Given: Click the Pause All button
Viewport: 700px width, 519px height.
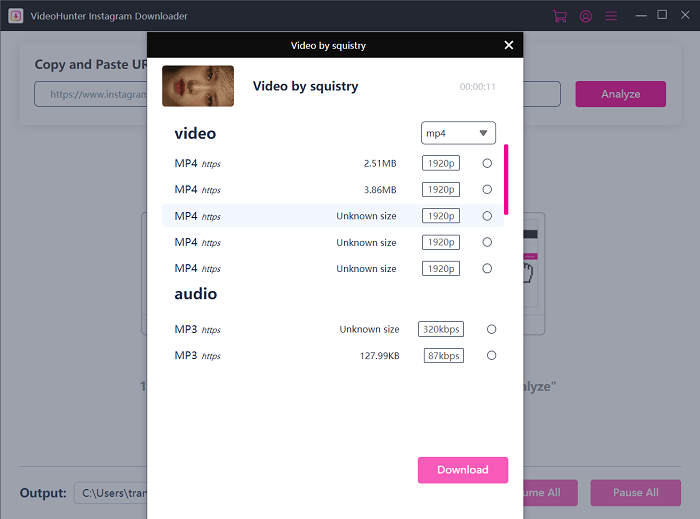Looking at the screenshot, I should (636, 493).
